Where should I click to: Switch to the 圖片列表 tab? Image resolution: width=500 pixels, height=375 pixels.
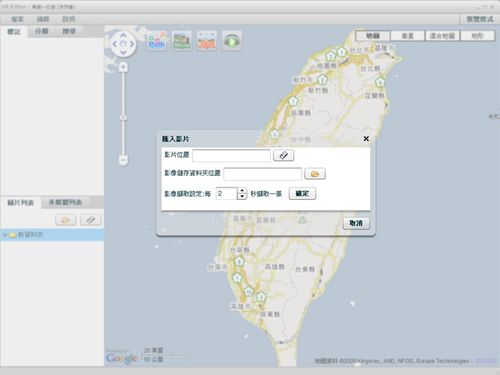[21, 203]
